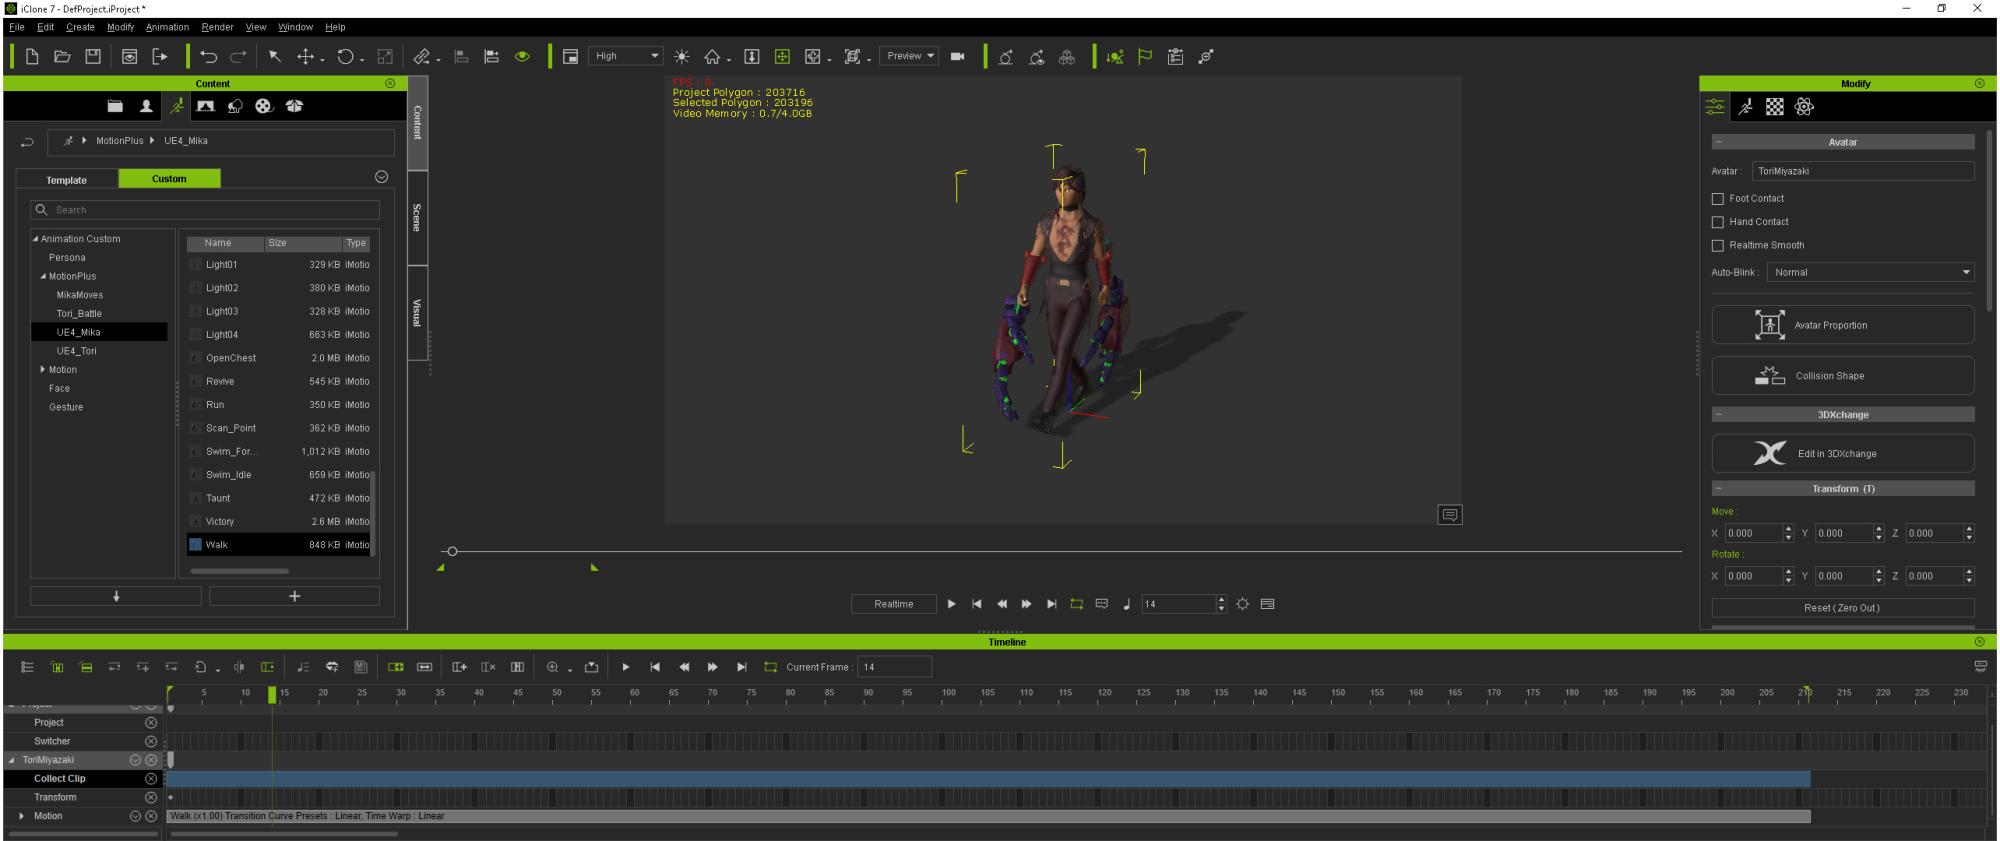Click the timeline zoom magnifier icon
2000x841 pixels.
552,667
